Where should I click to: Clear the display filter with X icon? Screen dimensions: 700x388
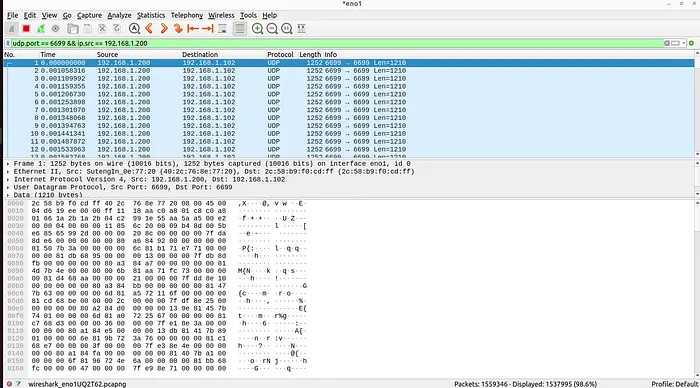pos(667,43)
